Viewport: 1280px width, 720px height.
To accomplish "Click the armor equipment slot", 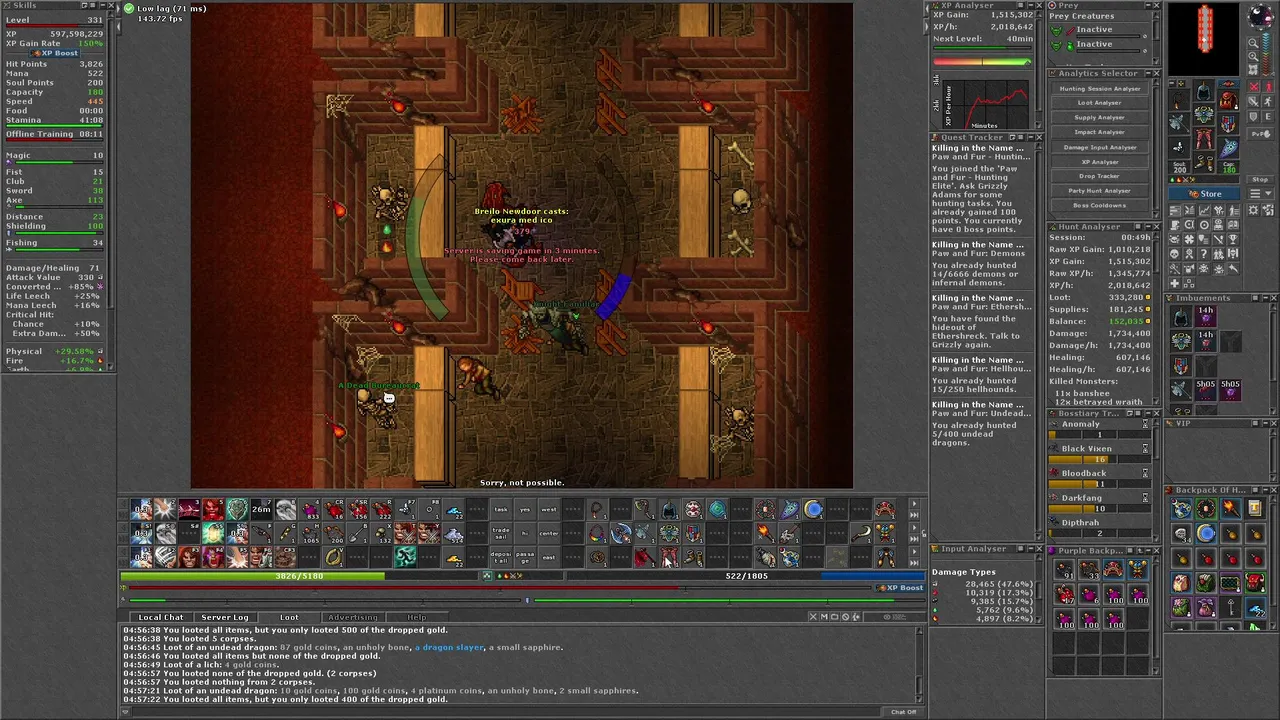I will 1204,113.
